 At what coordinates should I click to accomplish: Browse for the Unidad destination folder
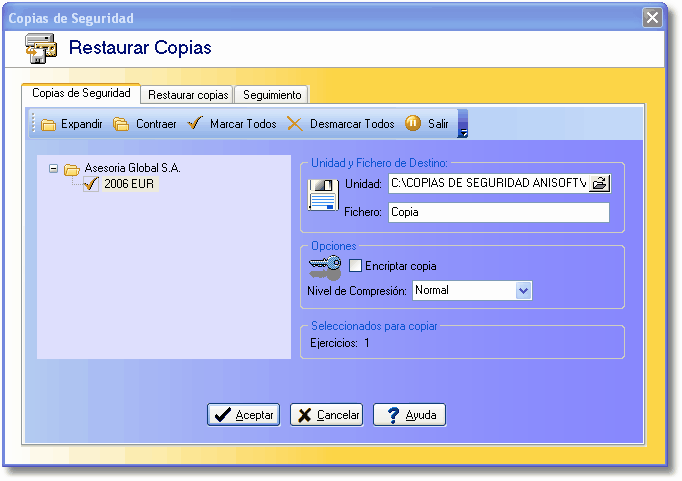[600, 184]
